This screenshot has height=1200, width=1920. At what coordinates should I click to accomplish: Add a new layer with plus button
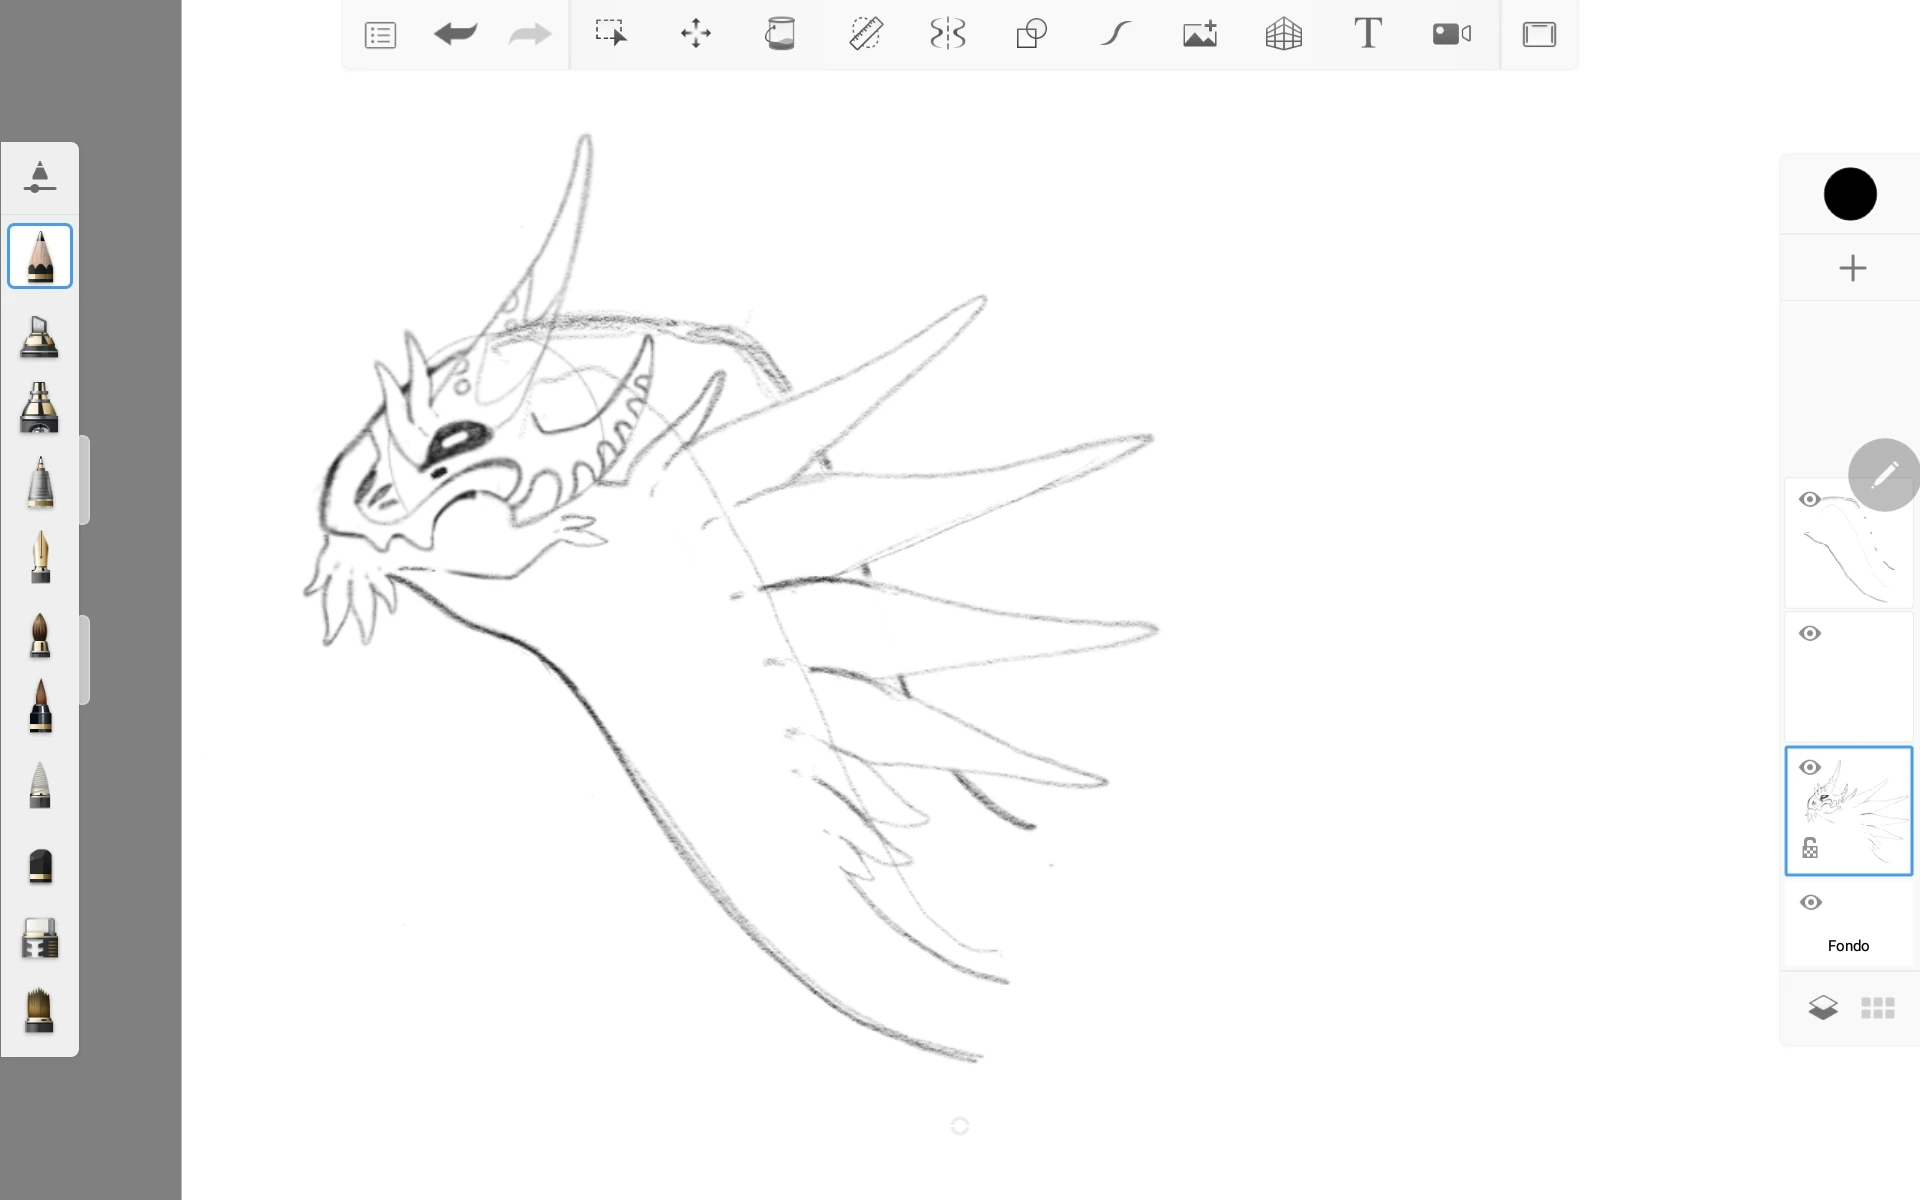(1852, 268)
